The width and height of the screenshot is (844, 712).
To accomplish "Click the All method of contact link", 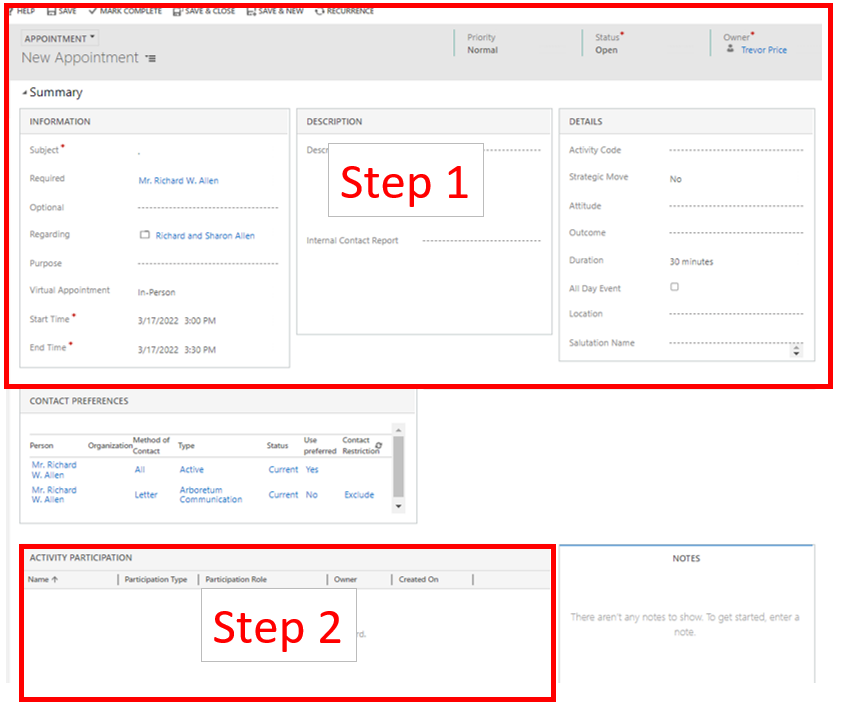I will click(x=140, y=470).
